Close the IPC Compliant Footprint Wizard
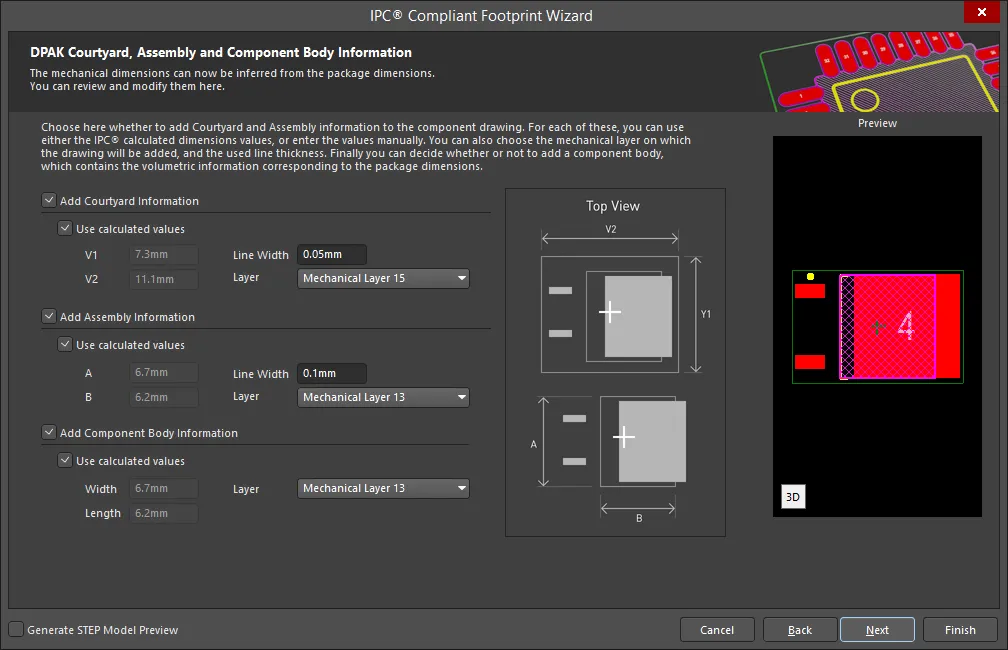1008x650 pixels. coord(982,12)
